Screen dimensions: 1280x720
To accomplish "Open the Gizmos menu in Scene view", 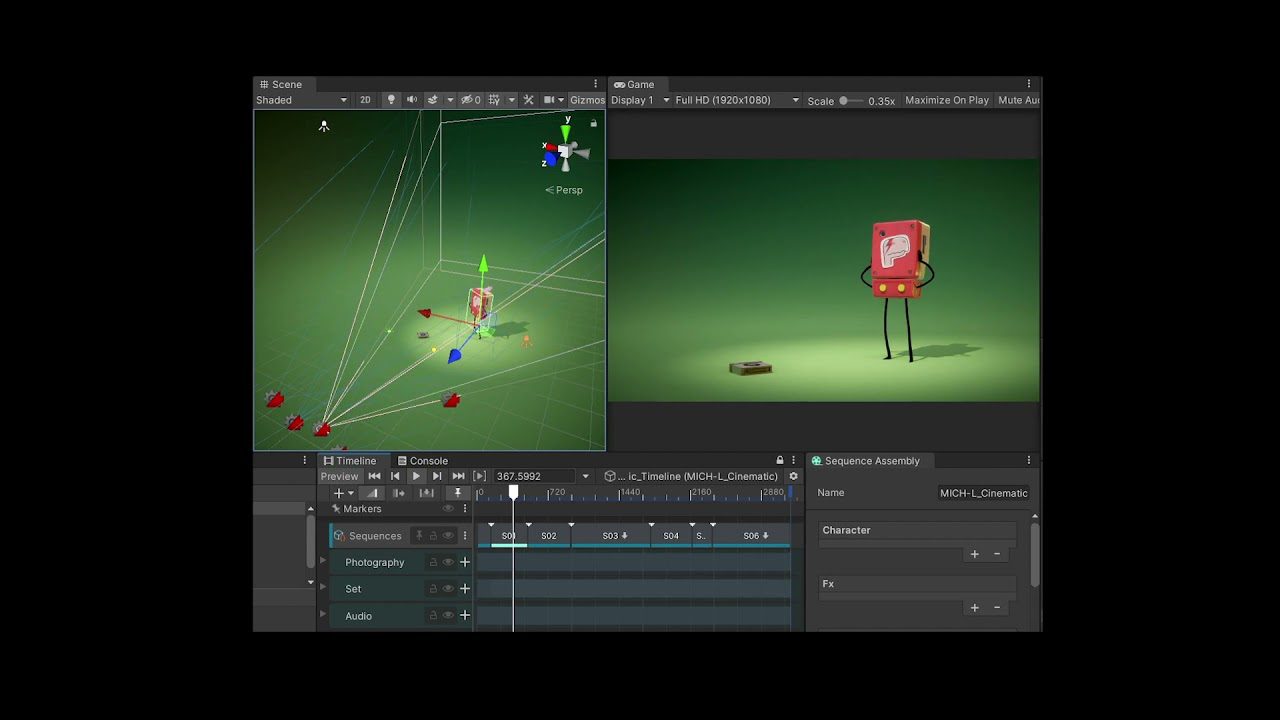I will [x=587, y=100].
